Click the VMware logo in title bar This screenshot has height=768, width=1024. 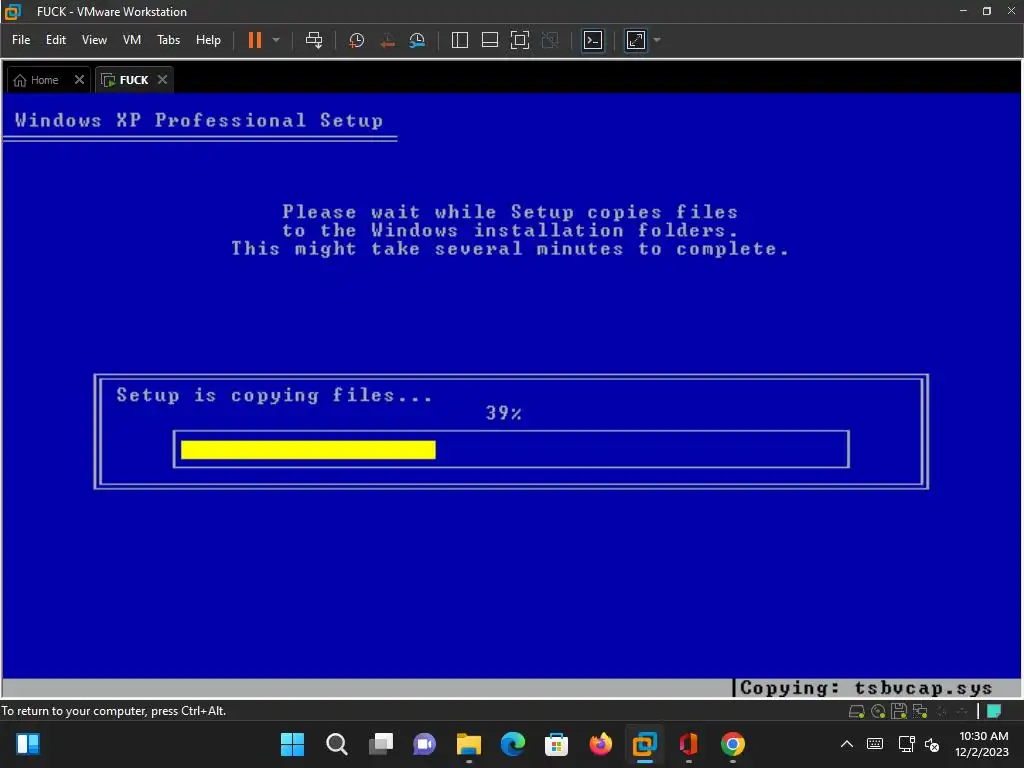[x=12, y=11]
